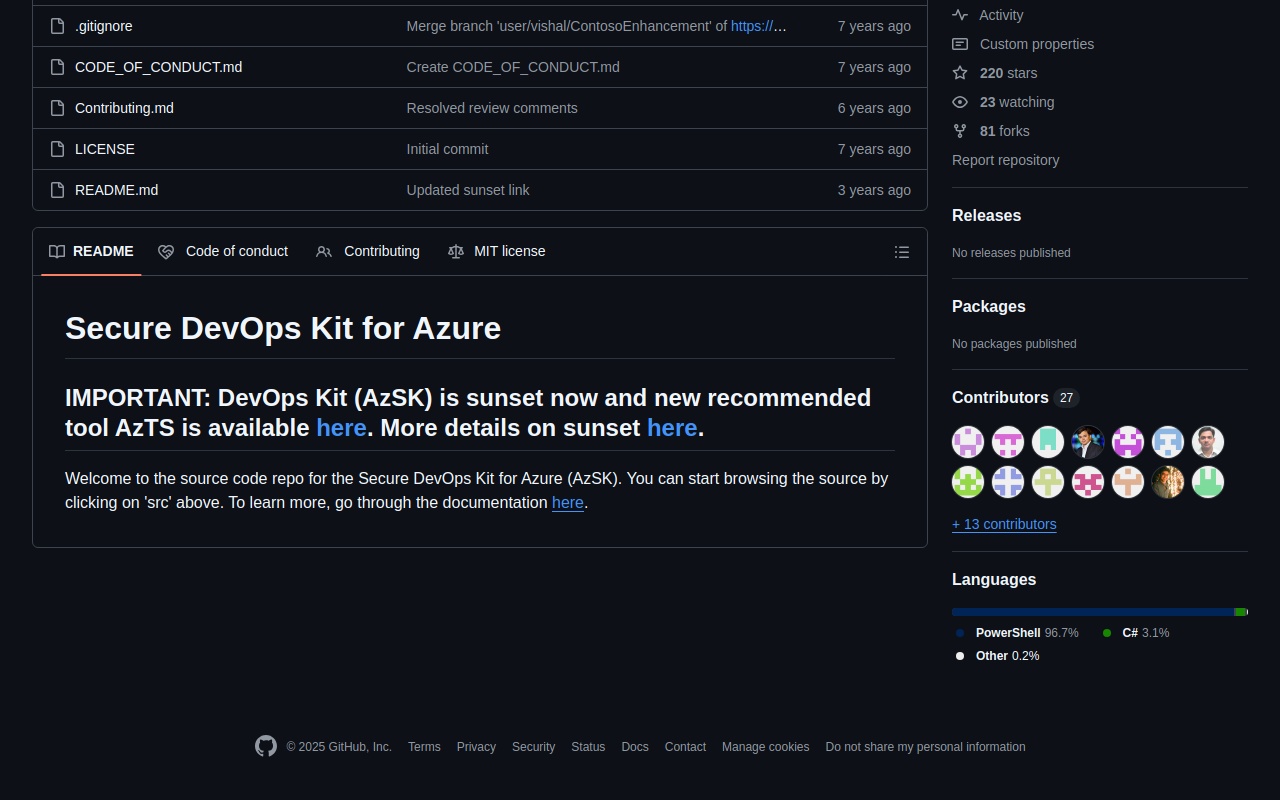Show the + 13 contributors link
The height and width of the screenshot is (800, 1280).
[1004, 524]
